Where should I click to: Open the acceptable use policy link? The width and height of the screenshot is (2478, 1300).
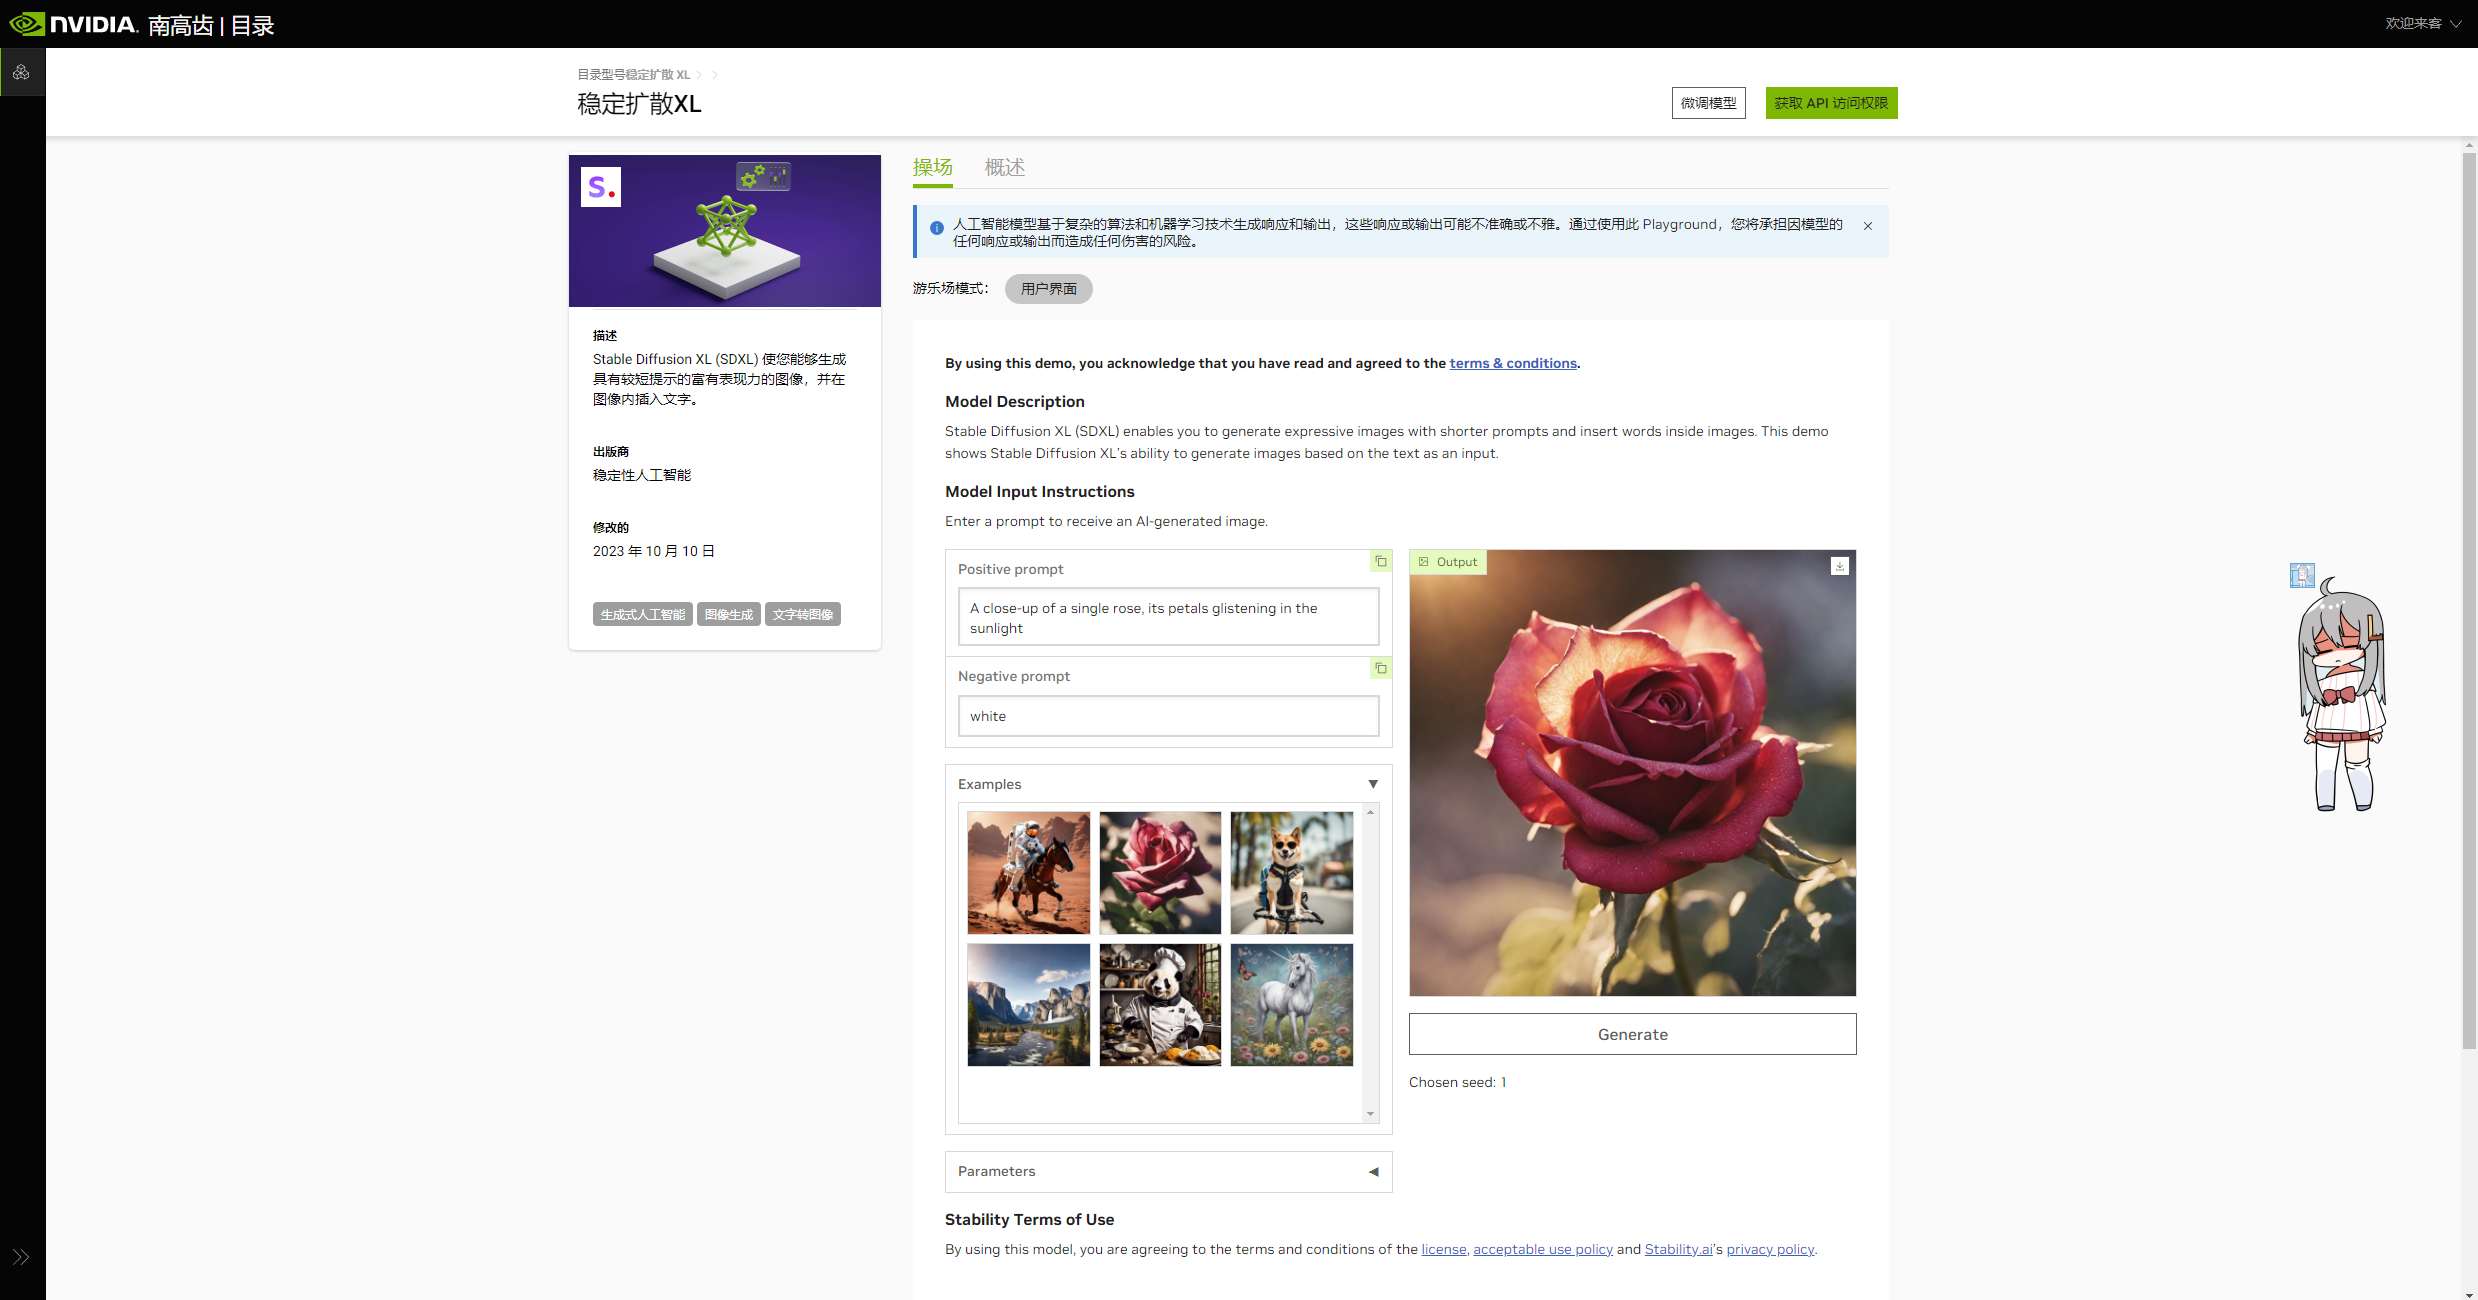(x=1542, y=1249)
